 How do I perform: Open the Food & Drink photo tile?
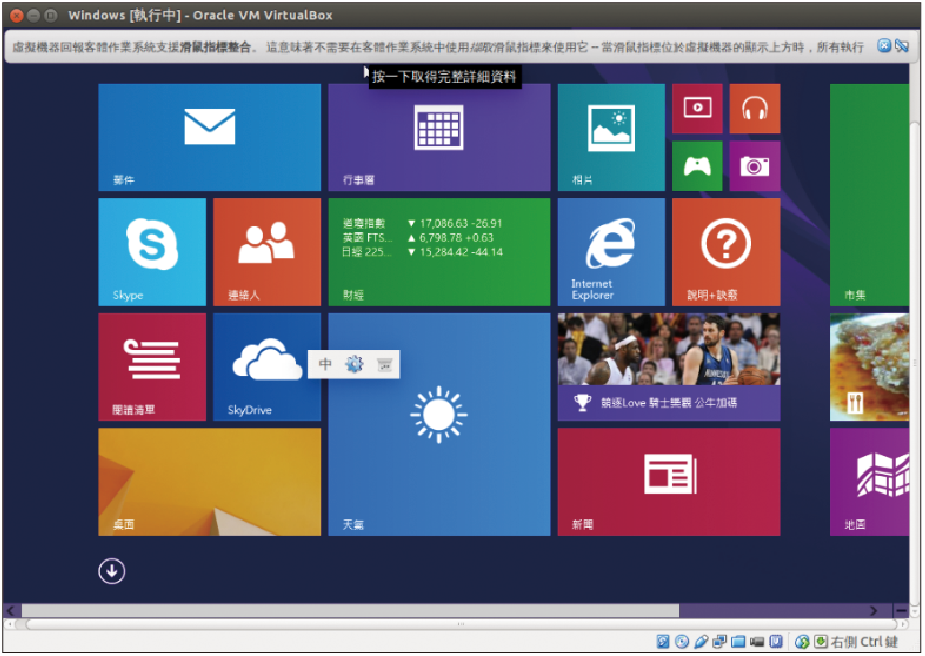870,367
